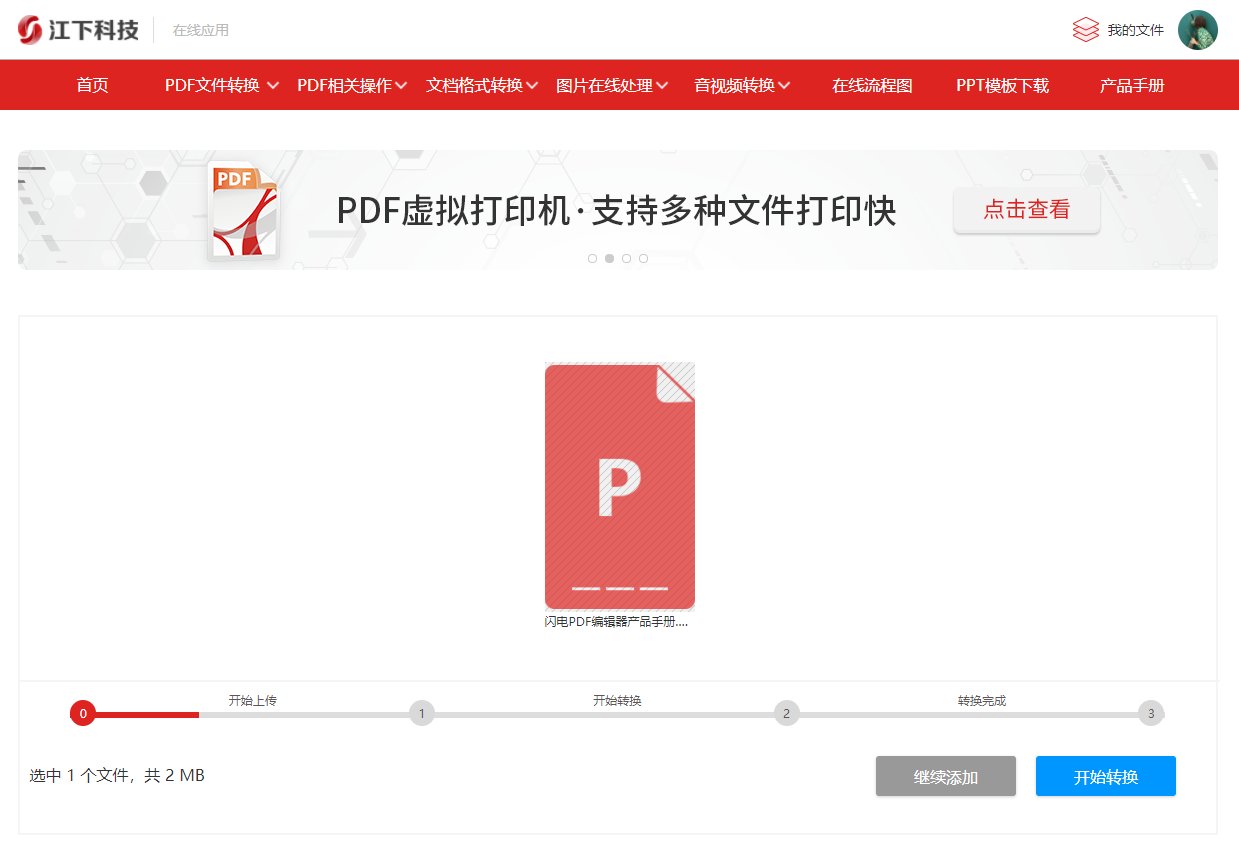
Task: Select the 闪电PDF编辑器产品手册 file name
Action: coord(619,620)
